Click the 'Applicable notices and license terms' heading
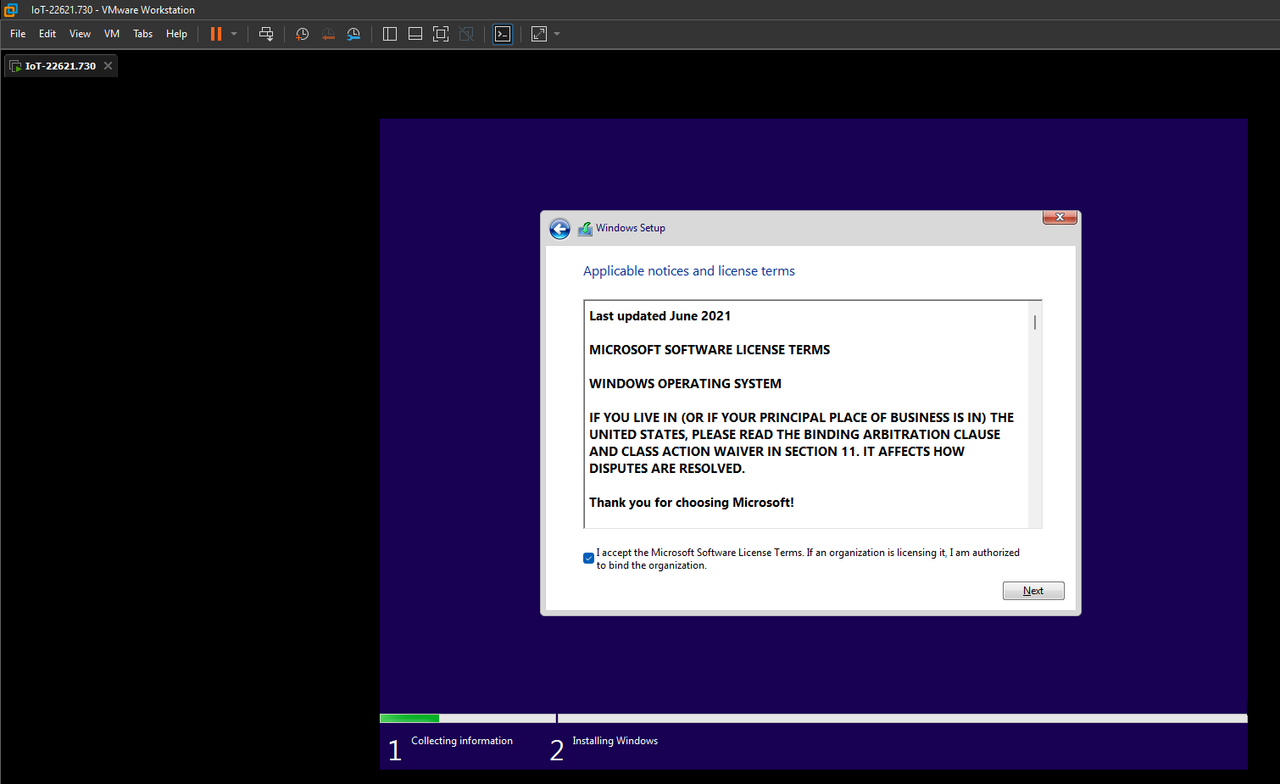 point(689,271)
